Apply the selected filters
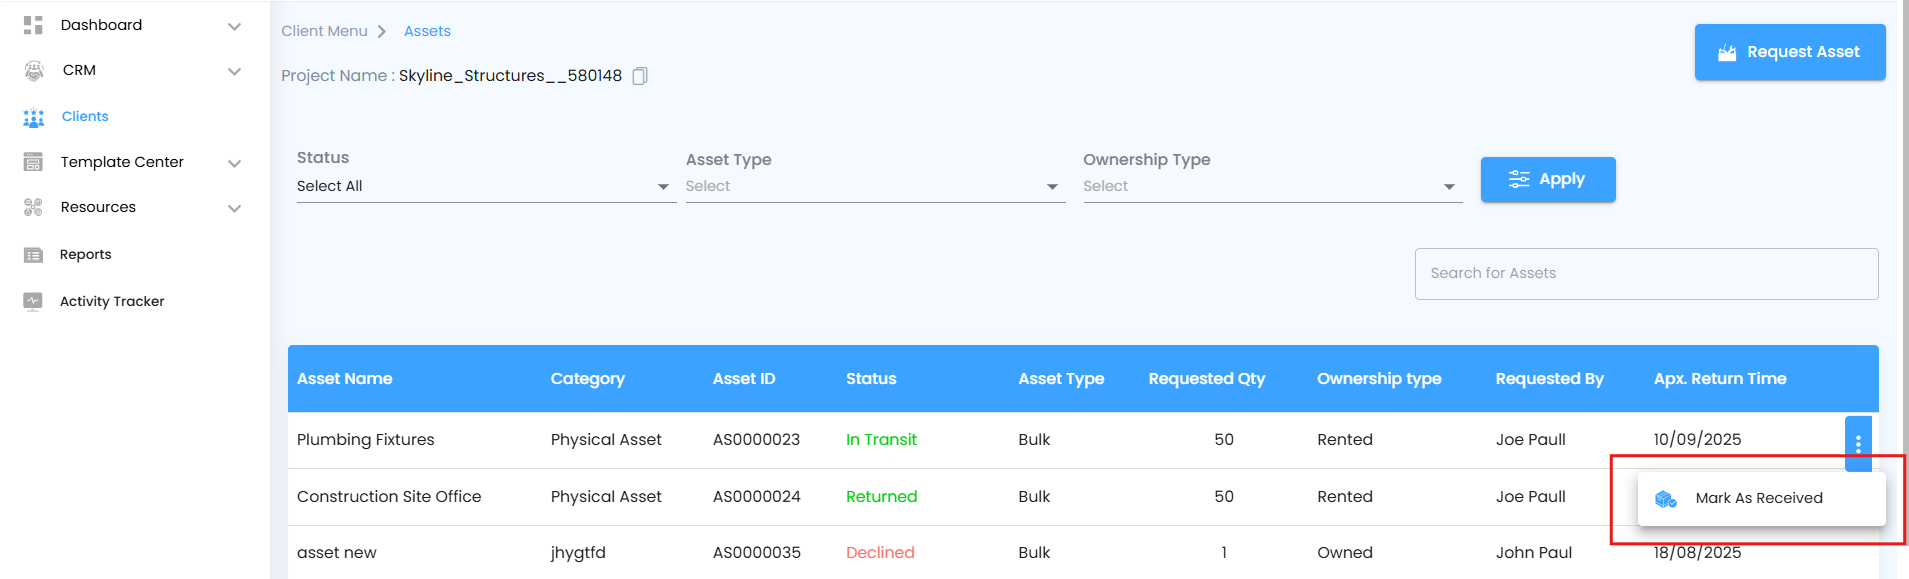Screen dimensions: 1909x579 [1547, 180]
